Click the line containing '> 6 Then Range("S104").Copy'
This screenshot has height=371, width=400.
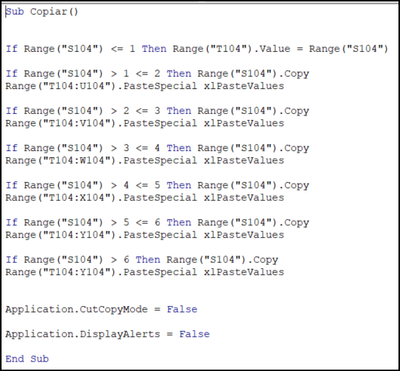point(142,260)
